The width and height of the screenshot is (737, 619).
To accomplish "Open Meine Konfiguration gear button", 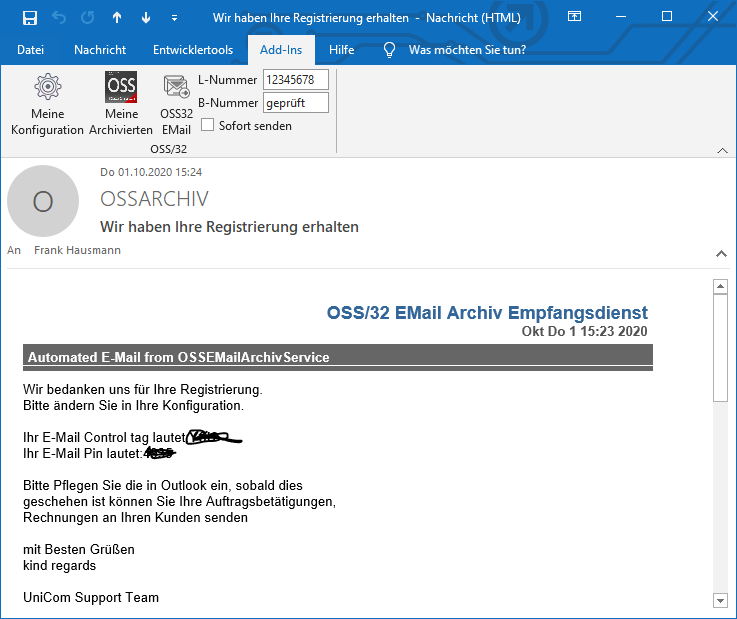I will 47,104.
